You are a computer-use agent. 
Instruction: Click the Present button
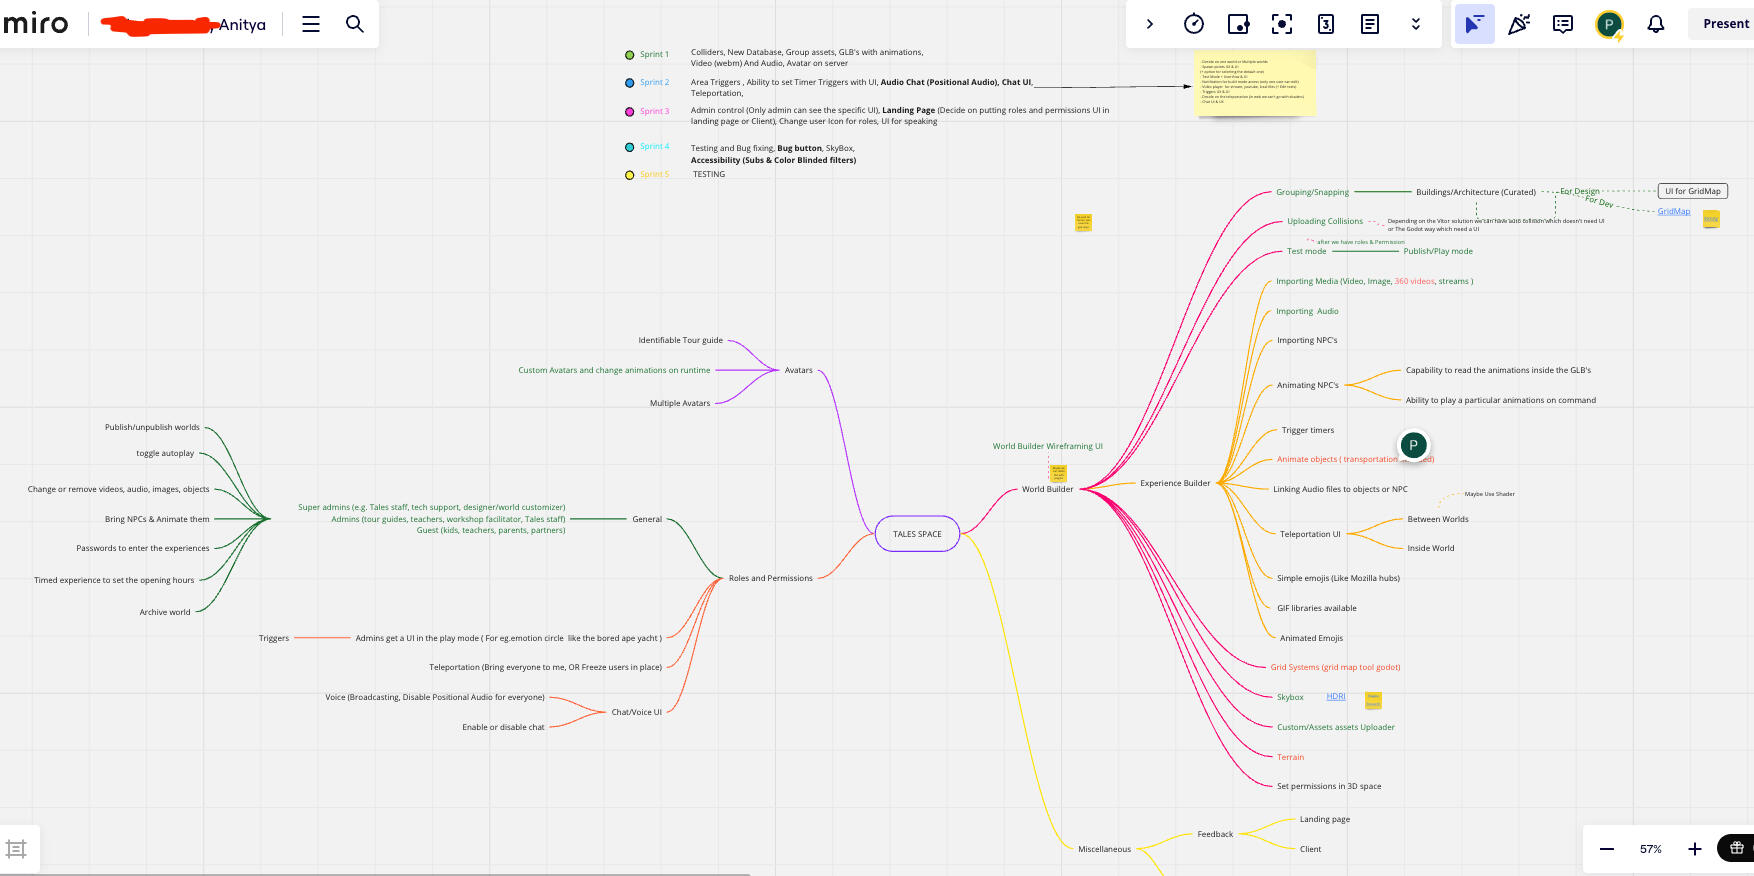(1725, 24)
